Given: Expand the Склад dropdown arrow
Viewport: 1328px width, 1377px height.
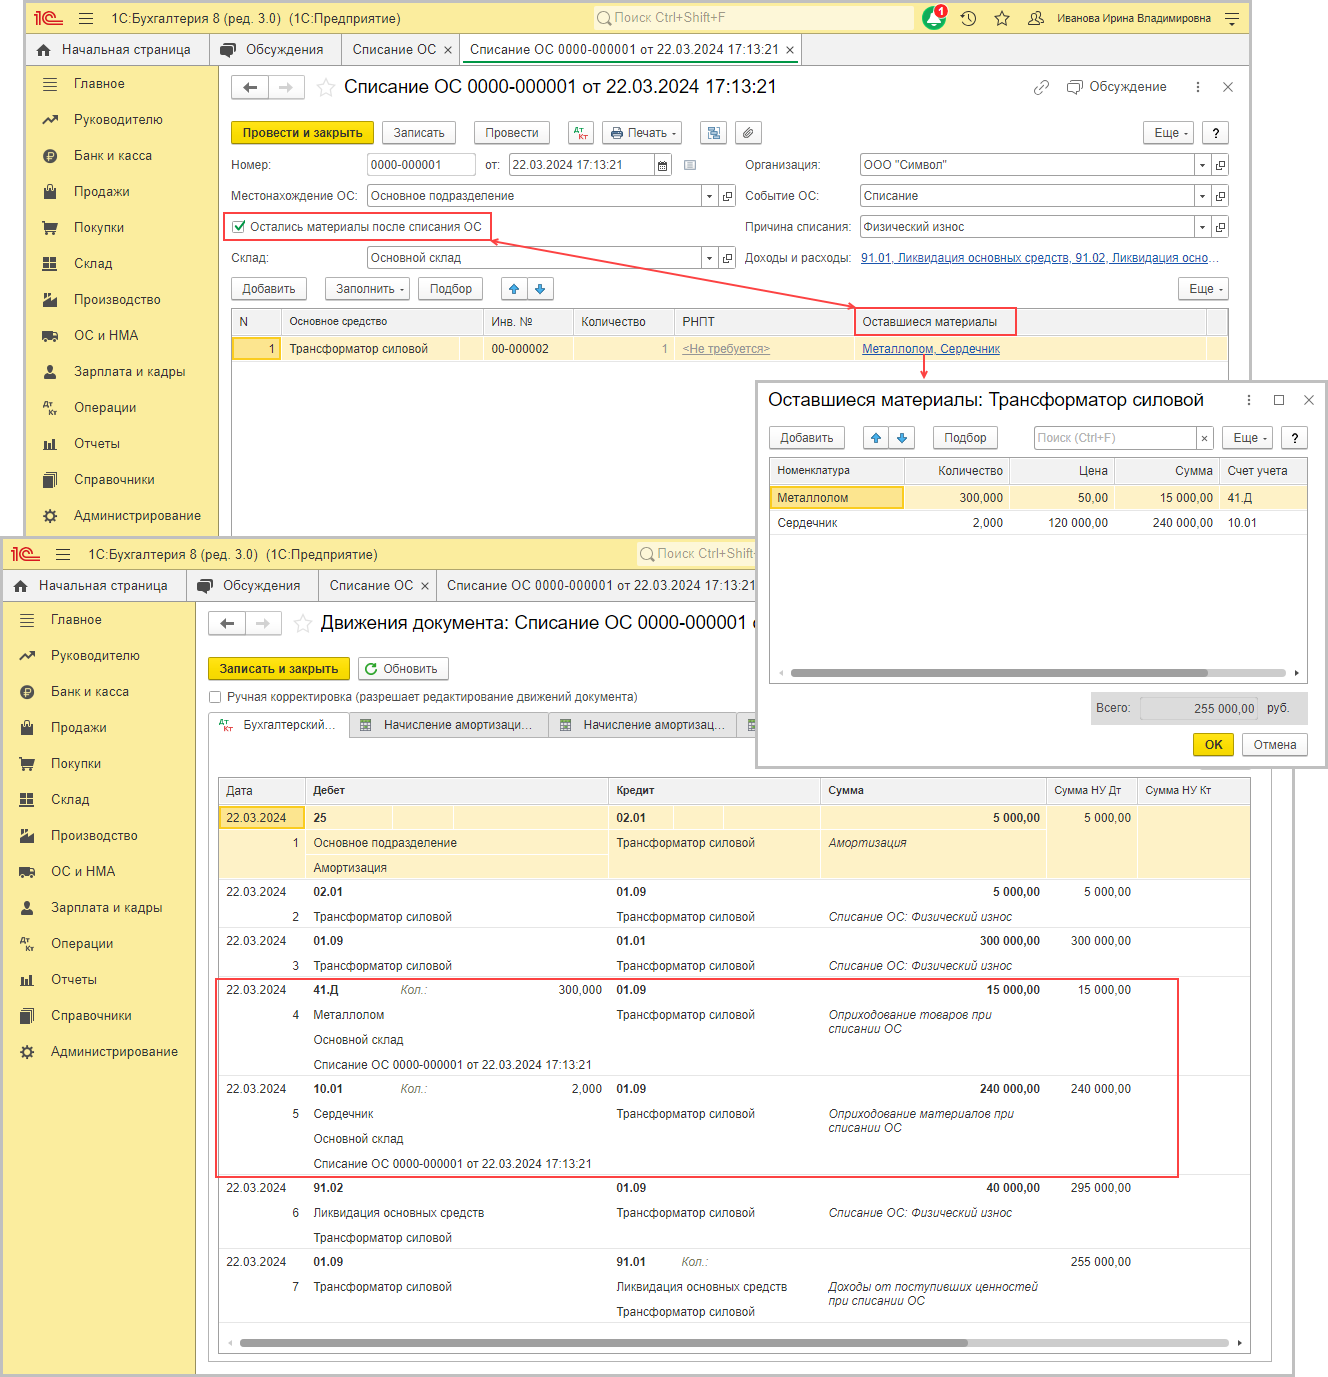Looking at the screenshot, I should pyautogui.click(x=709, y=258).
